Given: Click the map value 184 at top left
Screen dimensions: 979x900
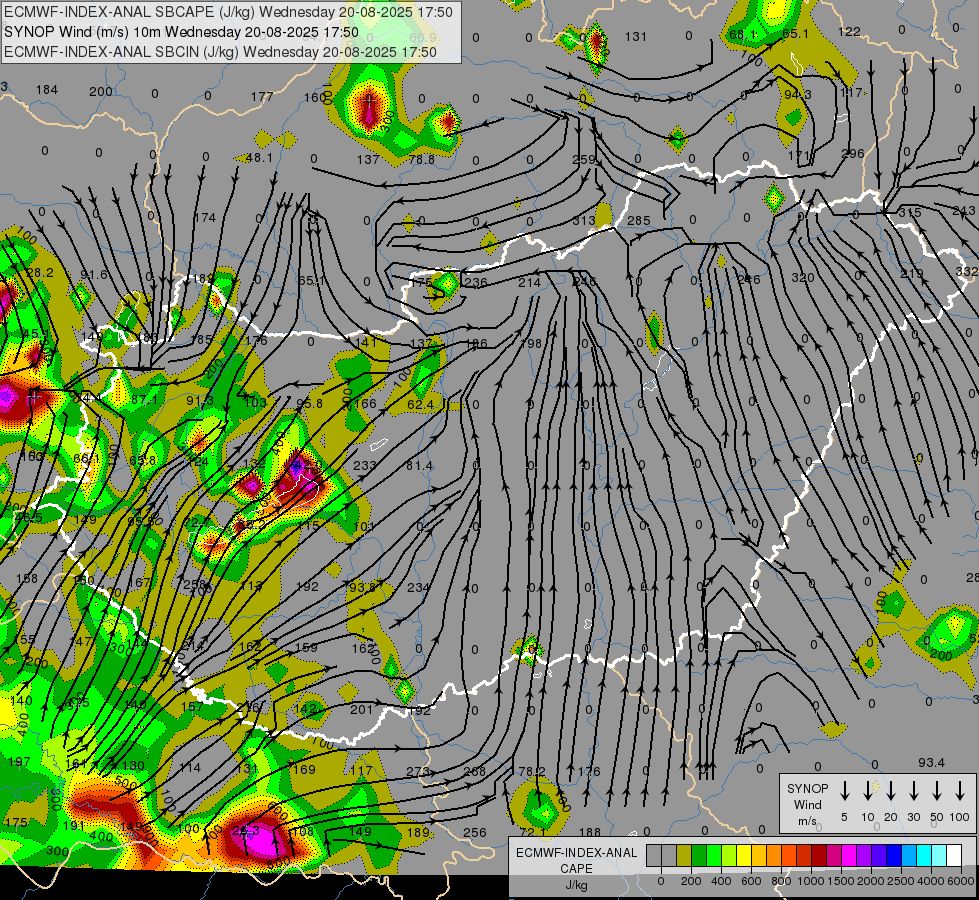Looking at the screenshot, I should pyautogui.click(x=47, y=90).
